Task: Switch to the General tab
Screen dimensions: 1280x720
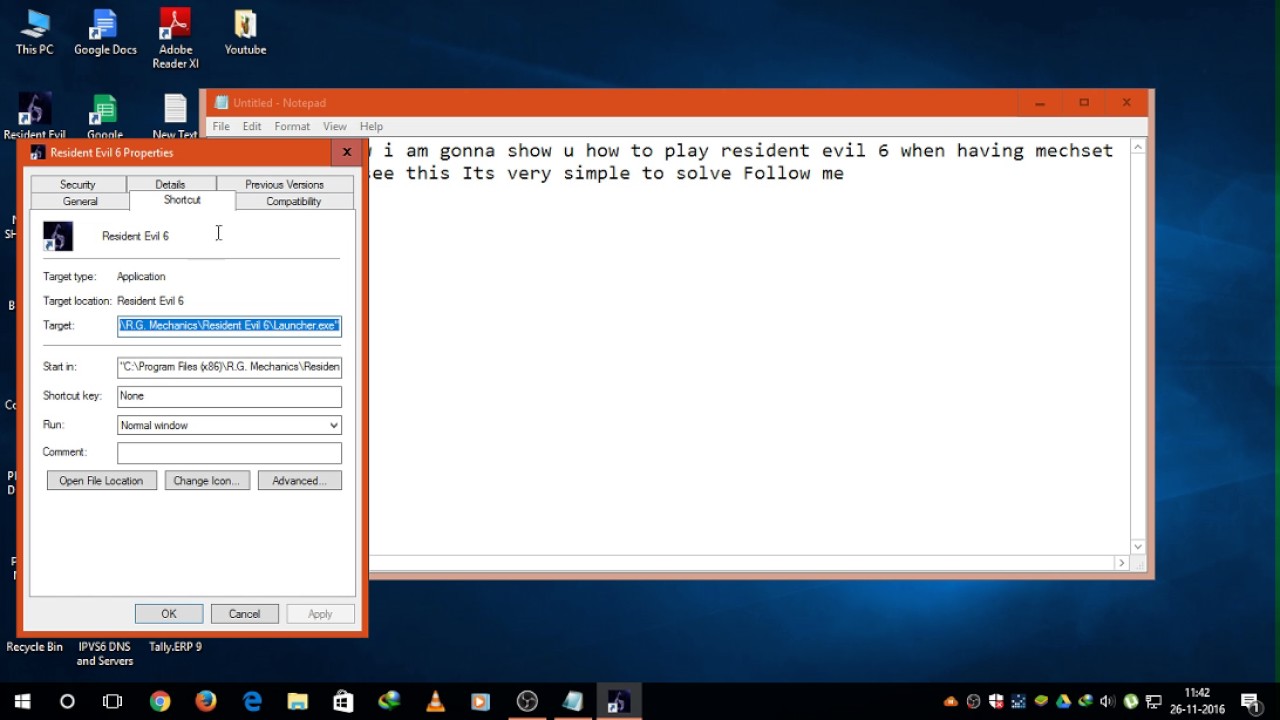Action: coord(80,201)
